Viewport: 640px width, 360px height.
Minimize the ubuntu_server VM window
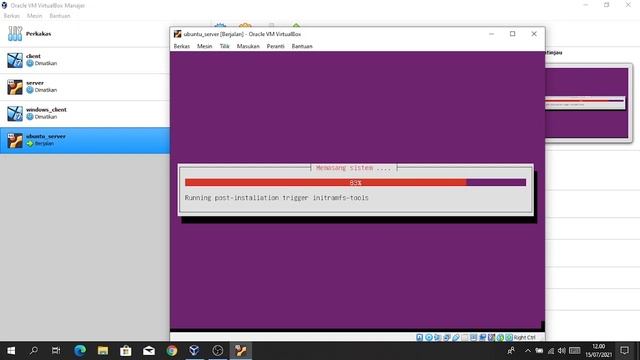pyautogui.click(x=491, y=34)
